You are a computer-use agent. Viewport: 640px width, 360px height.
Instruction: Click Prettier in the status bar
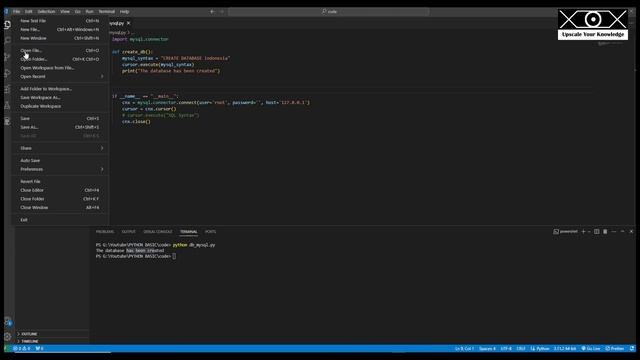click(615, 349)
